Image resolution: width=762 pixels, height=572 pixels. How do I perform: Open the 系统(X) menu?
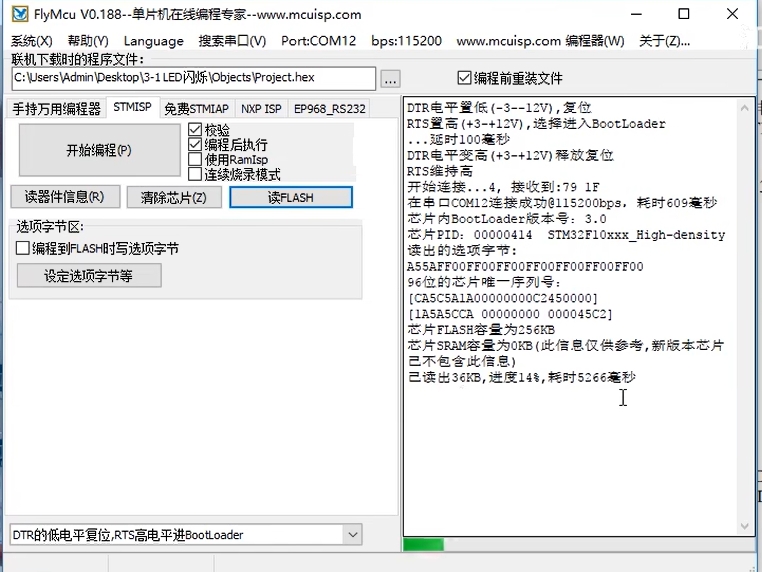tap(32, 41)
